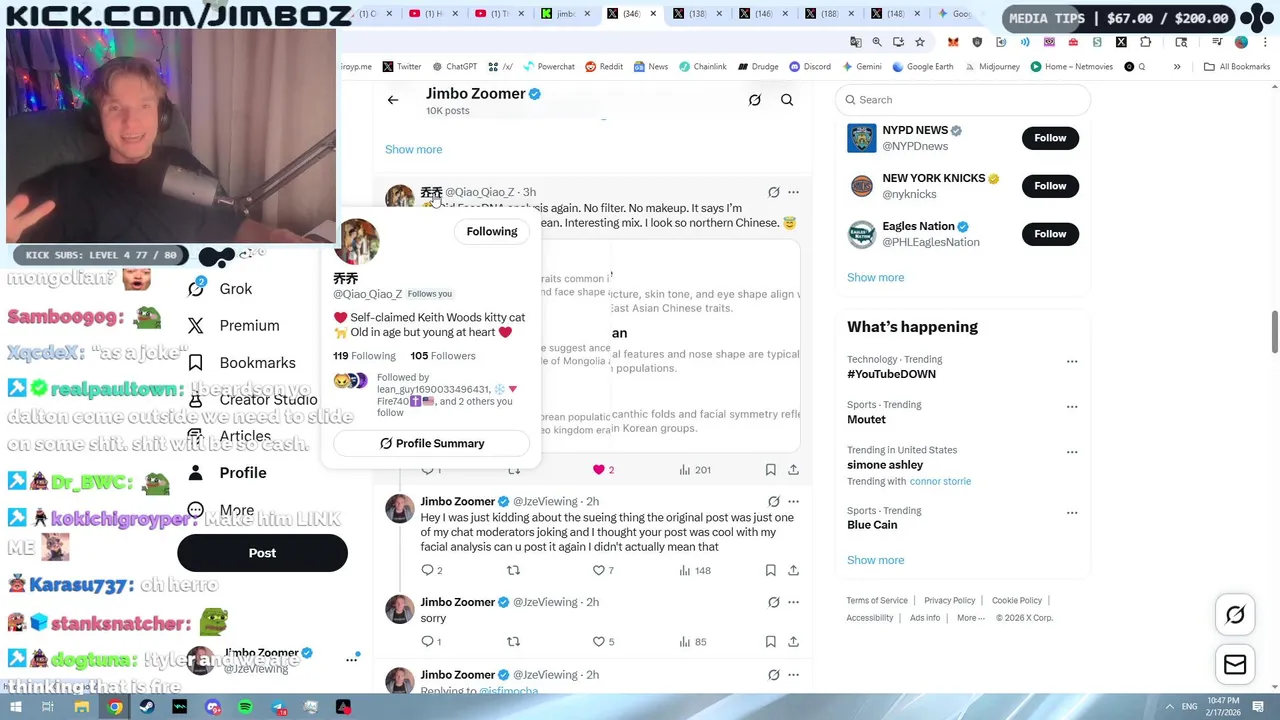
Task: Open three-dot menu on Qiao Qiao post
Action: (x=793, y=192)
